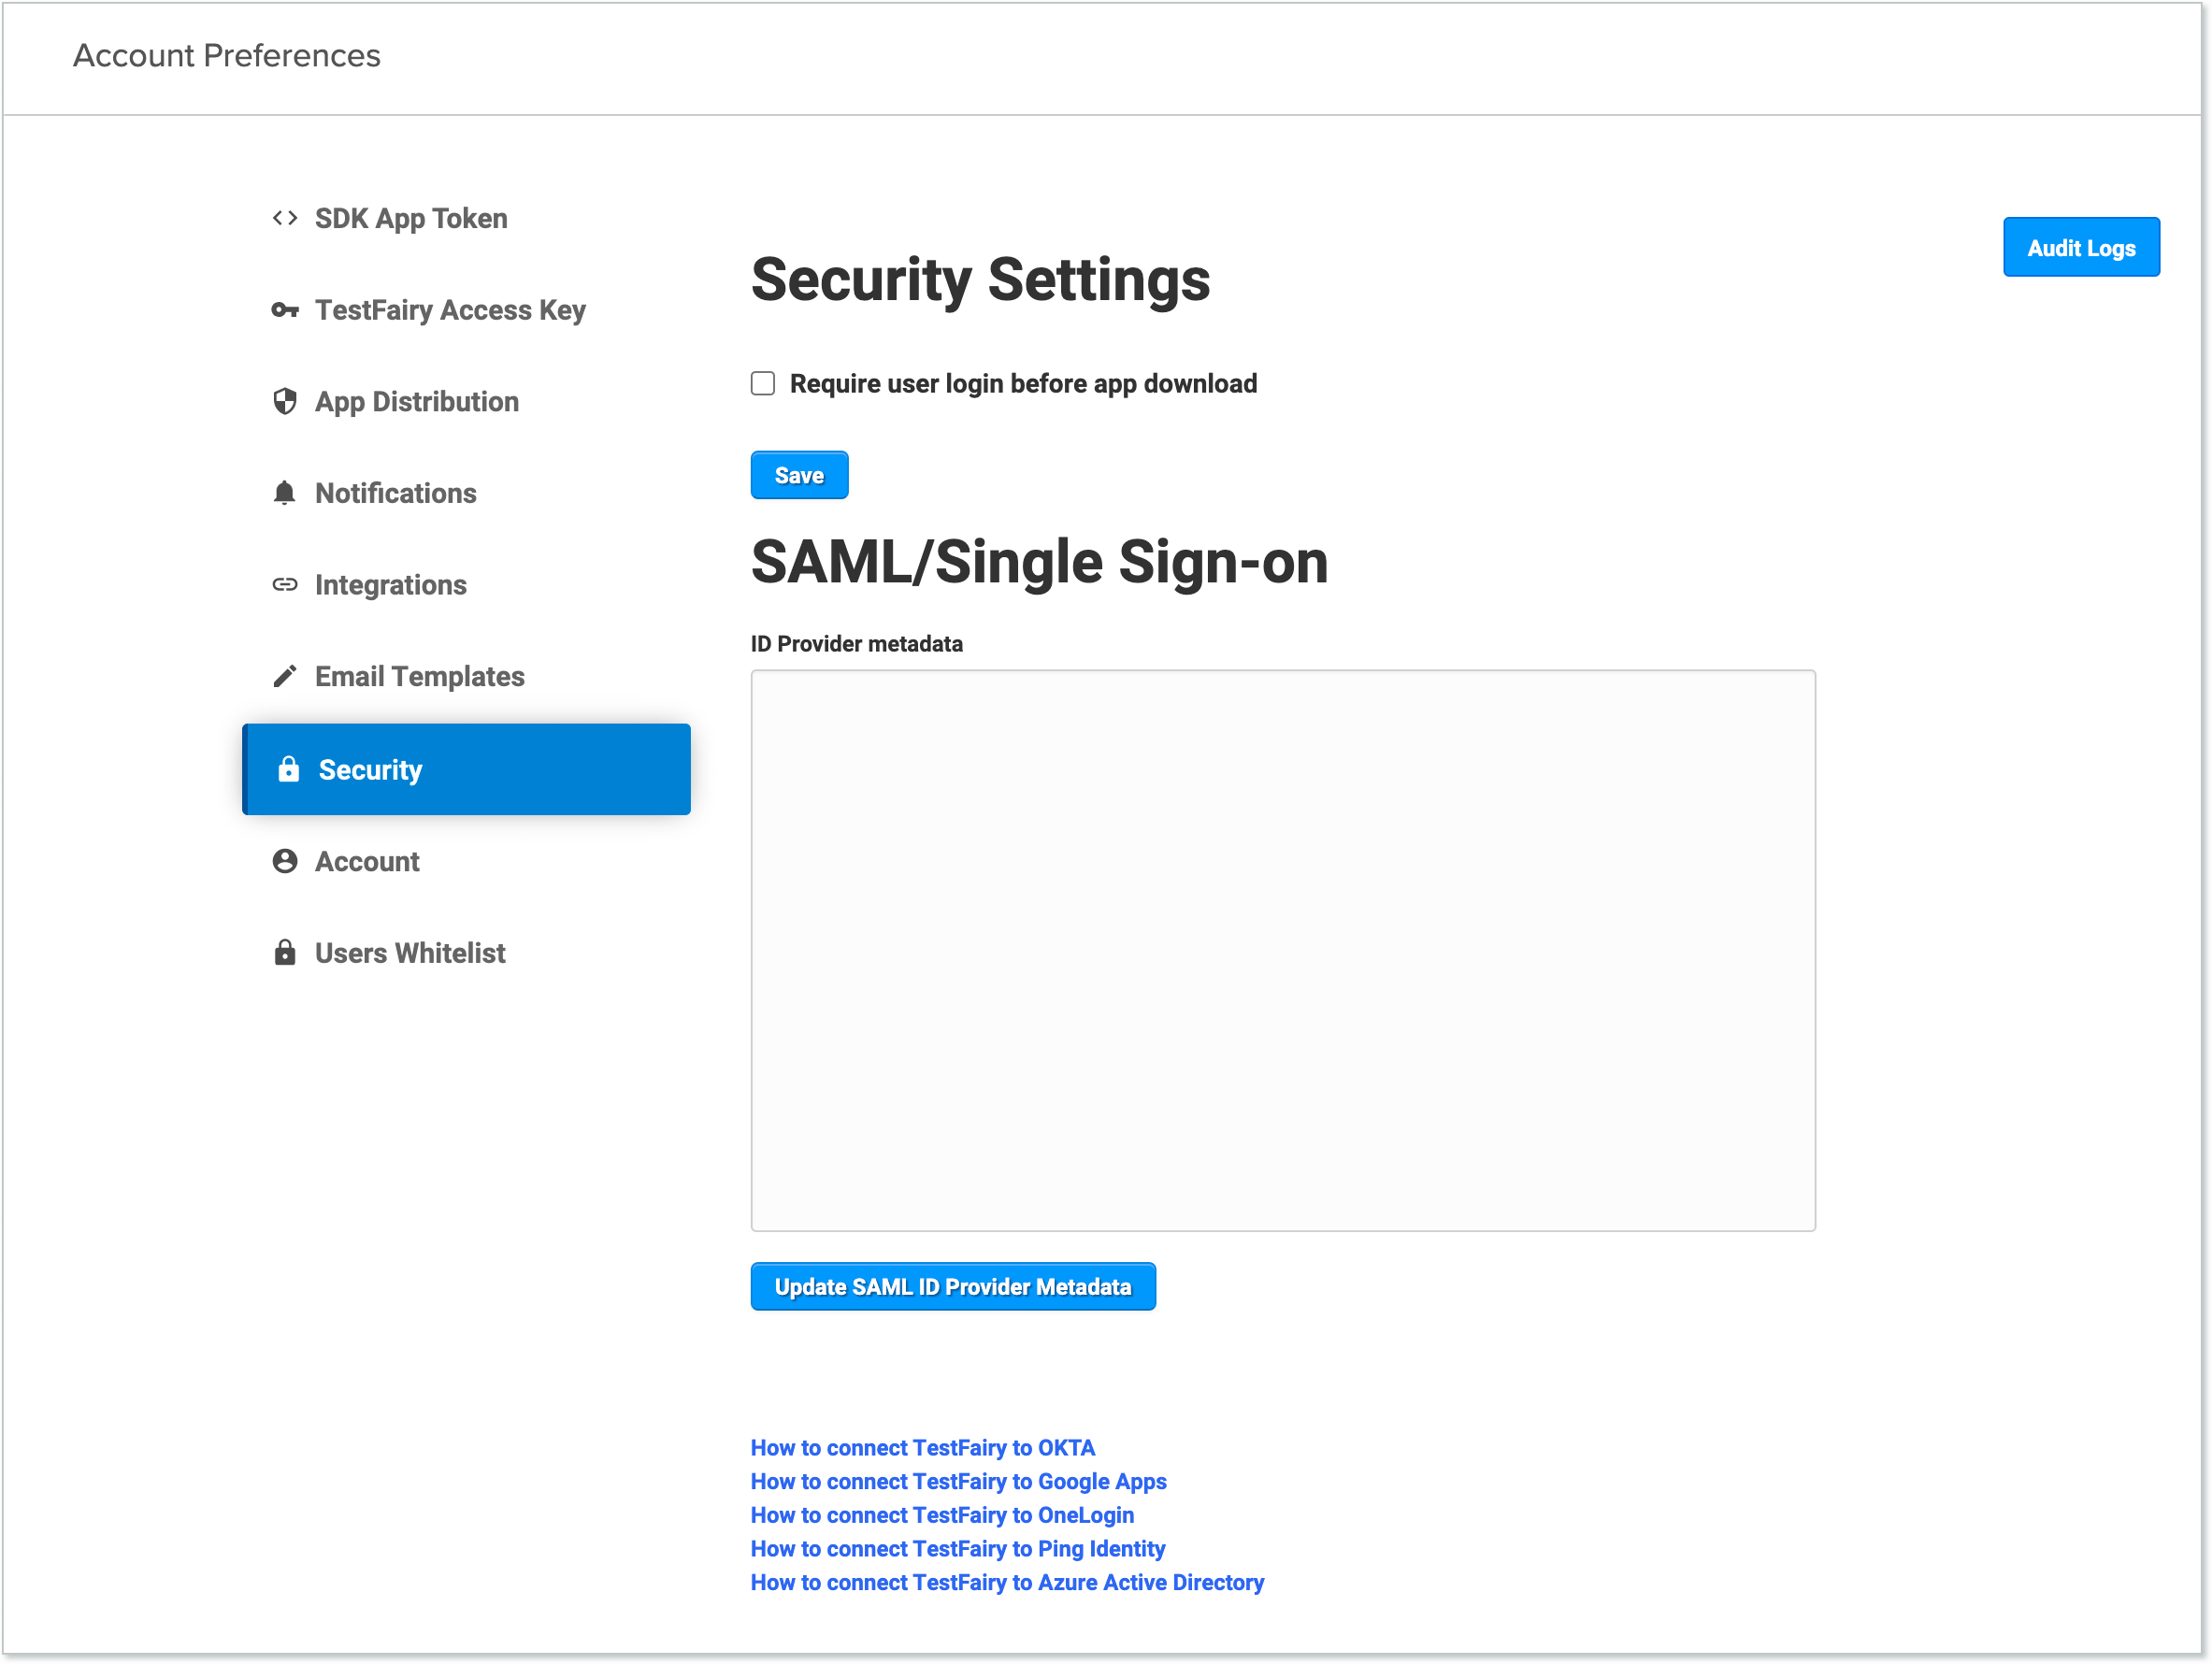Open the Google Apps connection guide
Viewport: 2212px width, 1664px height.
coord(958,1481)
